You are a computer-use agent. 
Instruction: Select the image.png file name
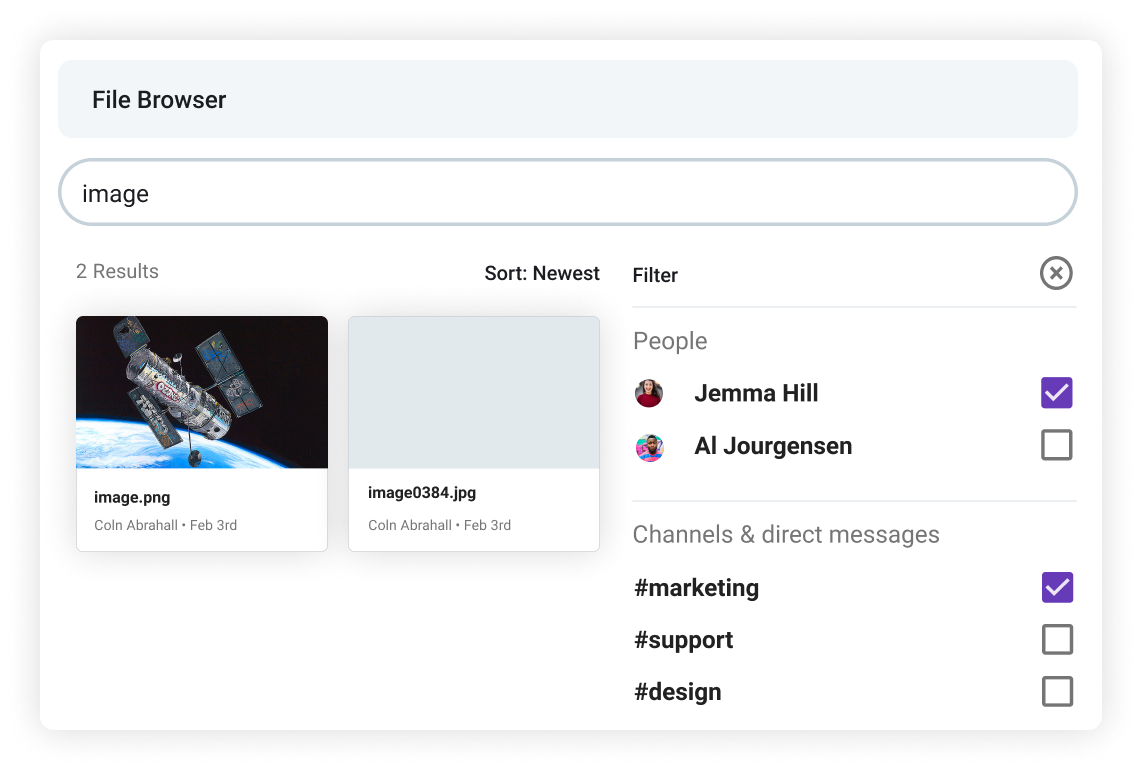point(132,497)
